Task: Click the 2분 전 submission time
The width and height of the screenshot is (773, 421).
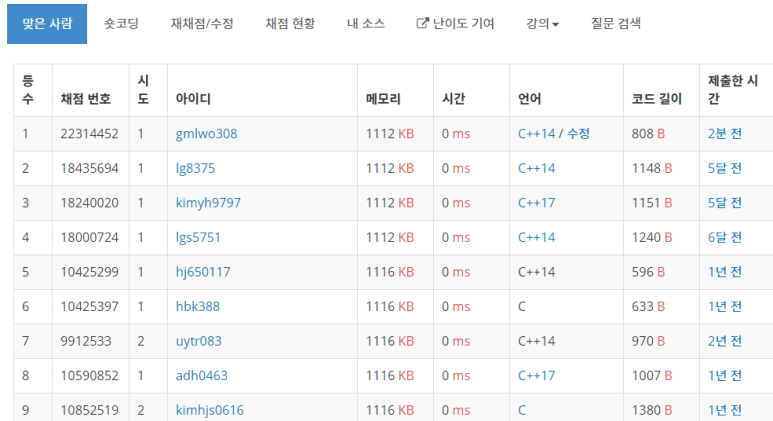Action: coord(725,134)
